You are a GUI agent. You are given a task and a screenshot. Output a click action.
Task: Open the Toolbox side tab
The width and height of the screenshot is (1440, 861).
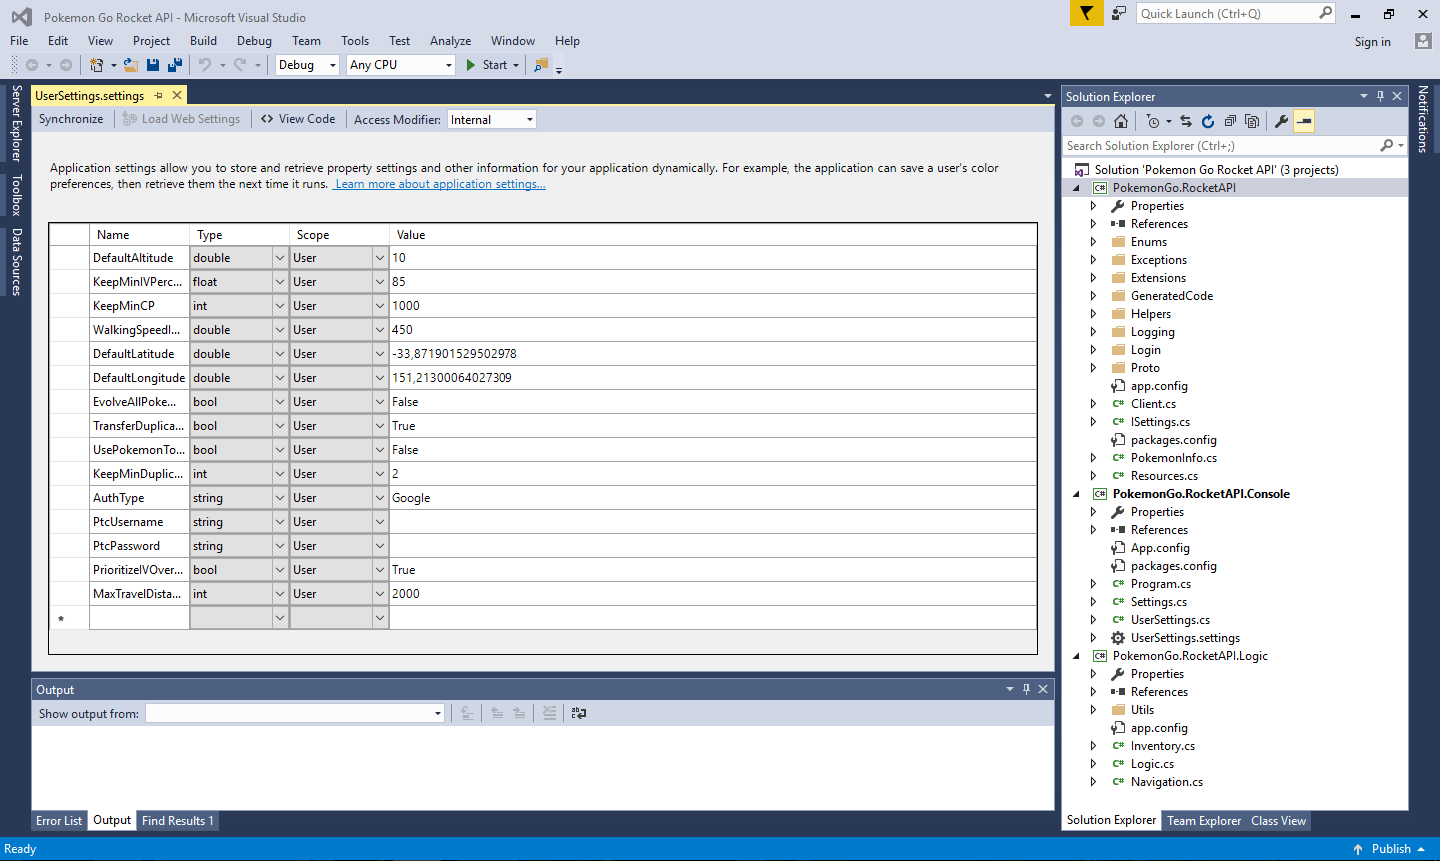point(16,195)
